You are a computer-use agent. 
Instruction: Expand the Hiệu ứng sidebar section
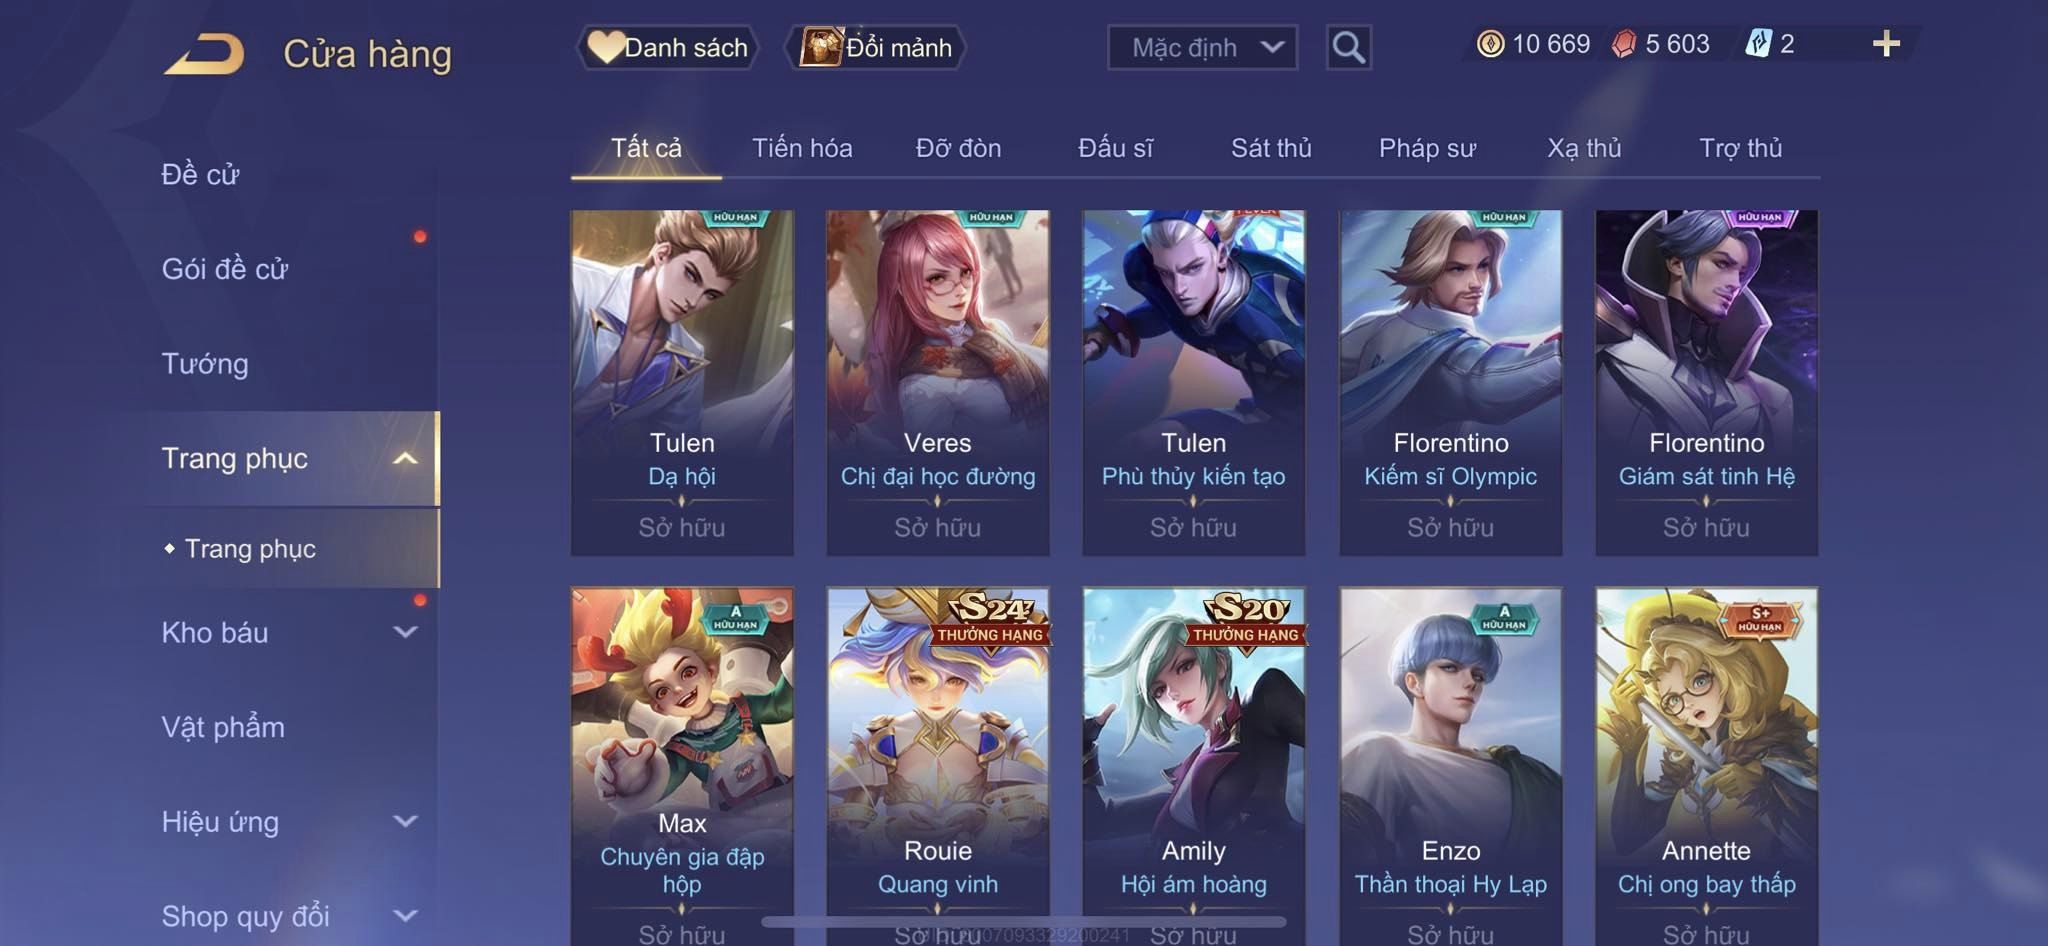[x=405, y=821]
